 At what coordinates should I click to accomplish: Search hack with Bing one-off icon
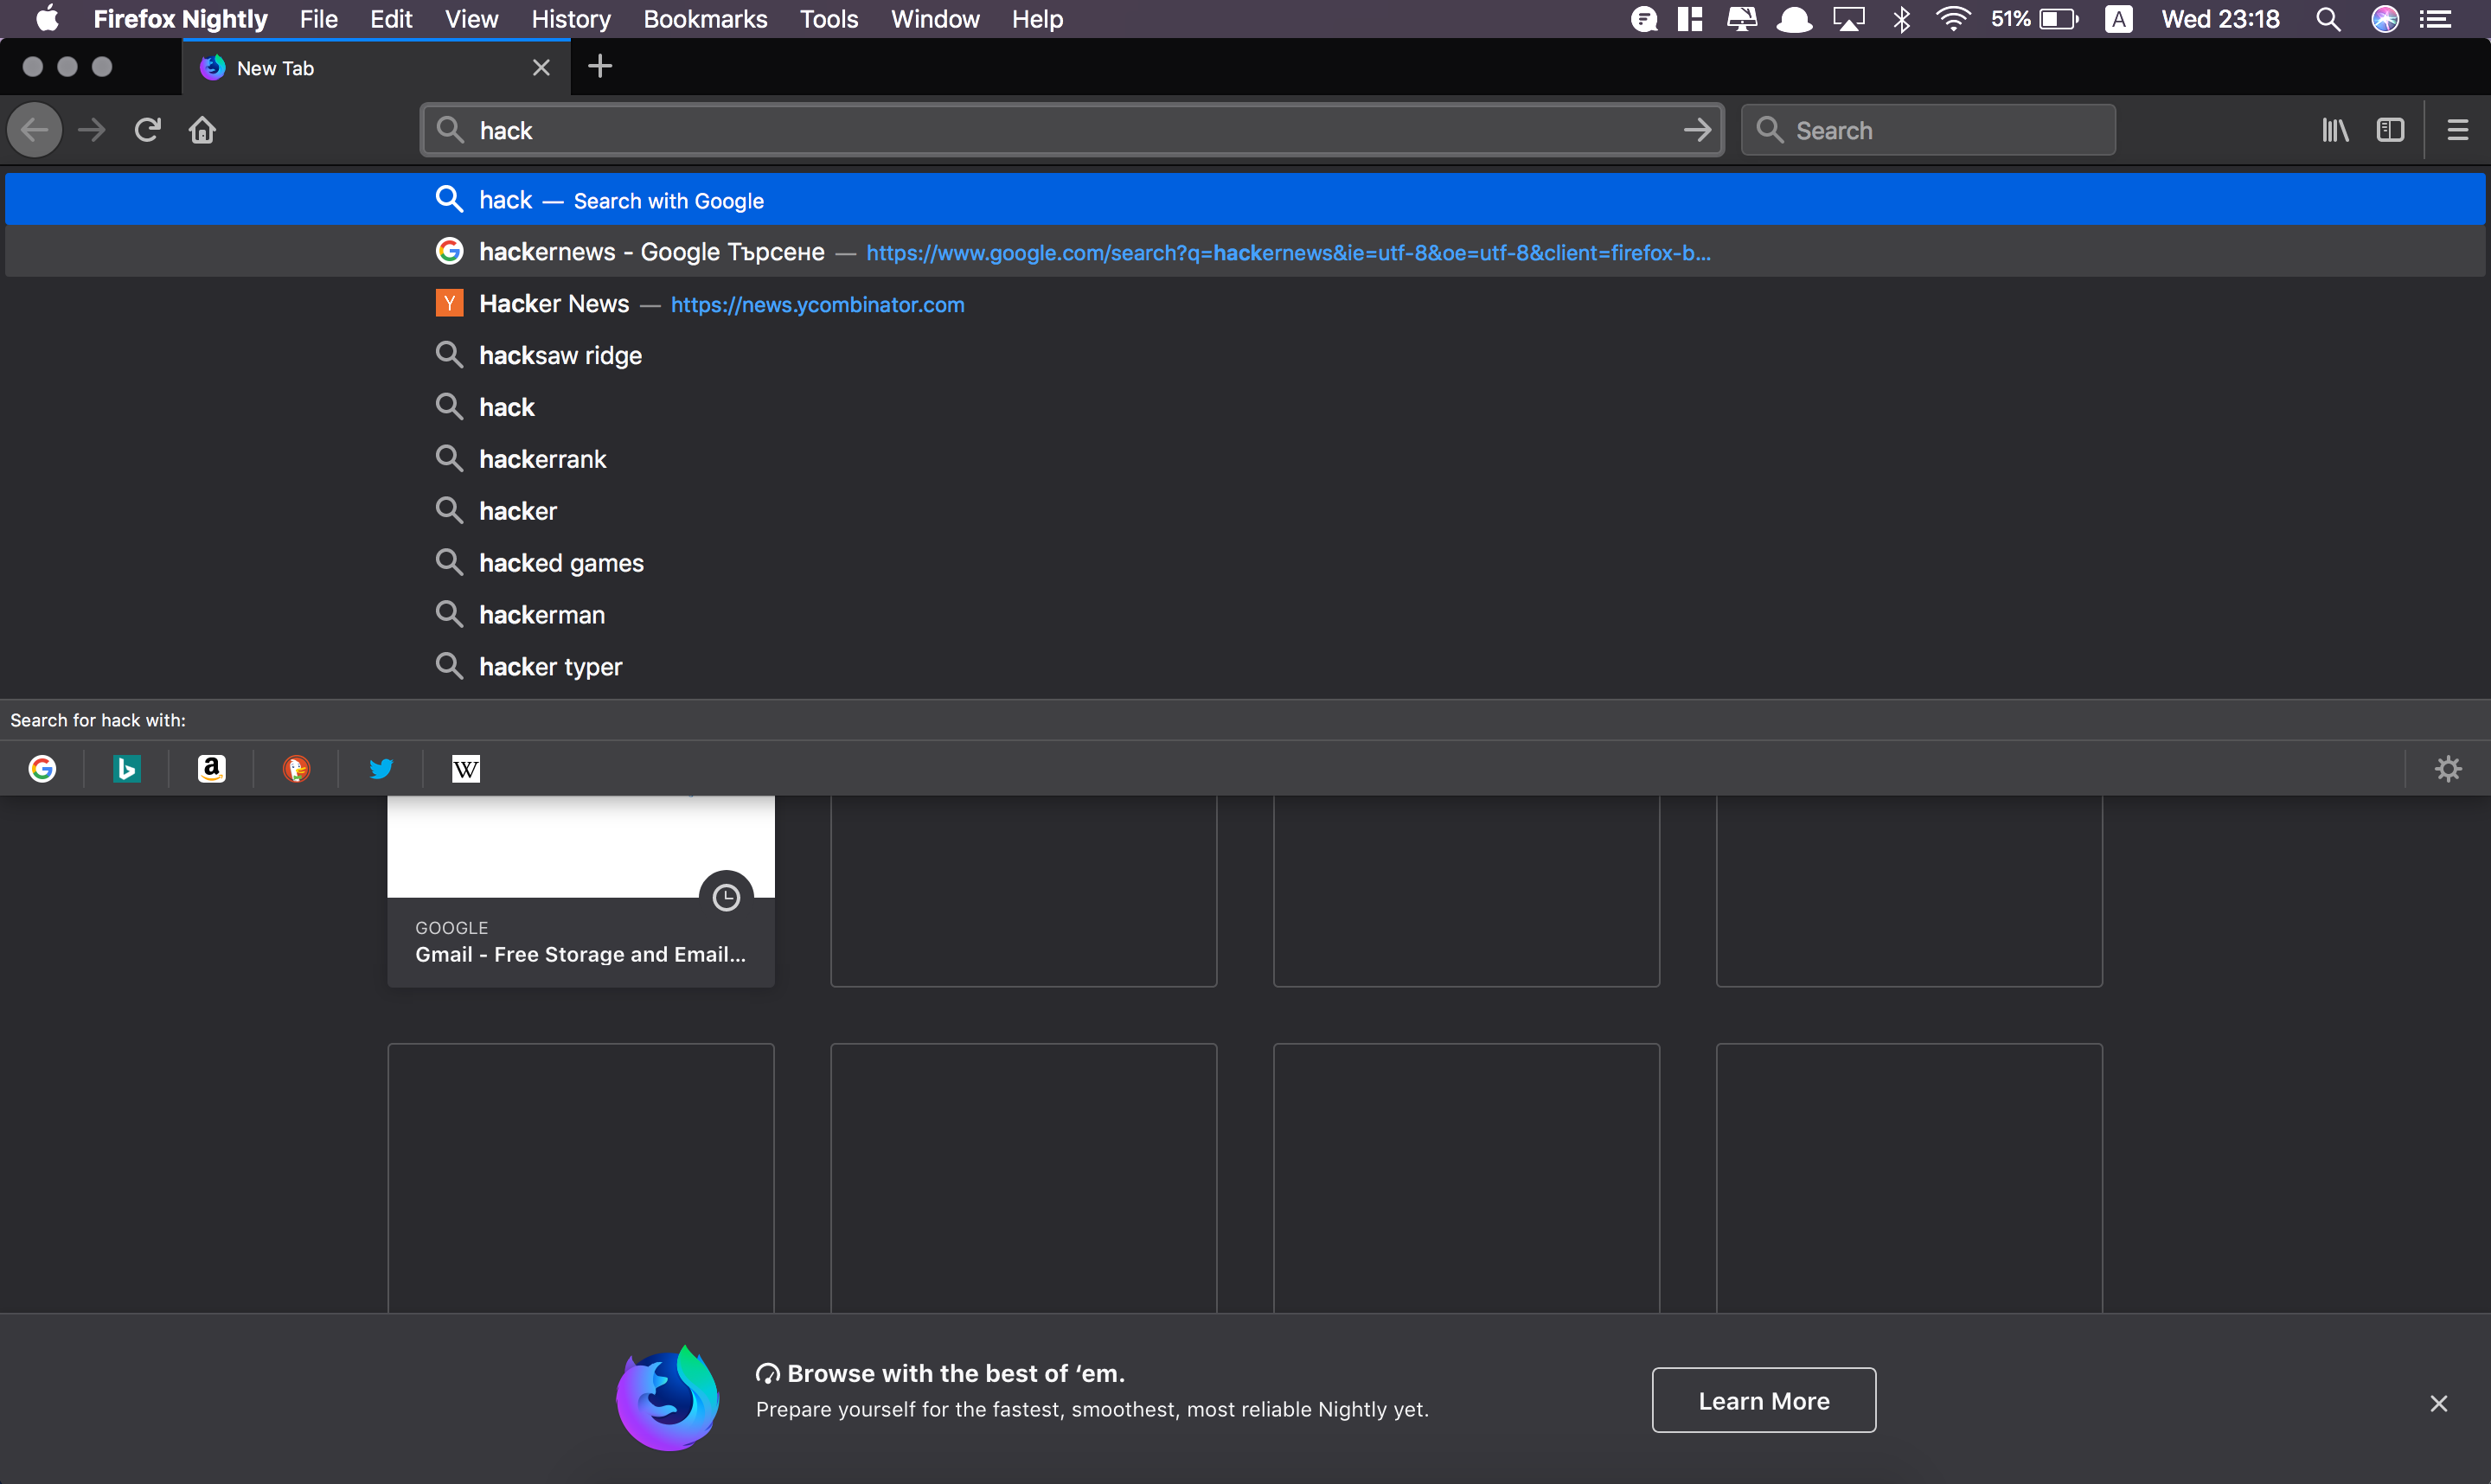pyautogui.click(x=127, y=769)
